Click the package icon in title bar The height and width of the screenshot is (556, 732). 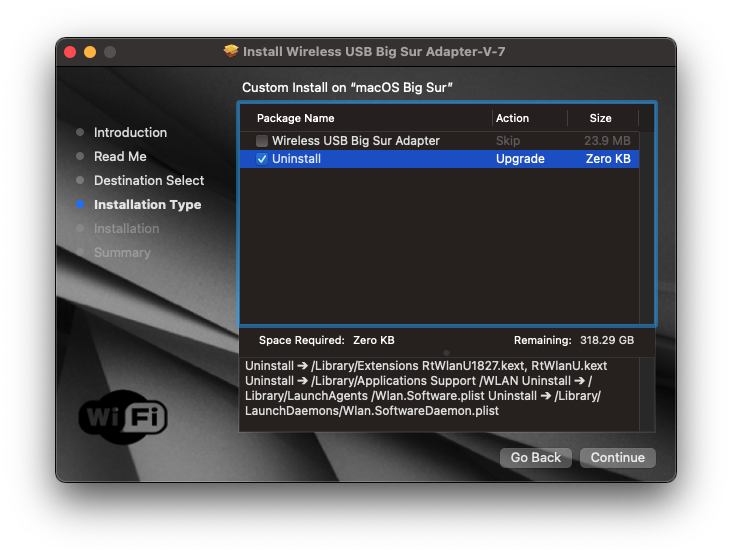pyautogui.click(x=231, y=51)
